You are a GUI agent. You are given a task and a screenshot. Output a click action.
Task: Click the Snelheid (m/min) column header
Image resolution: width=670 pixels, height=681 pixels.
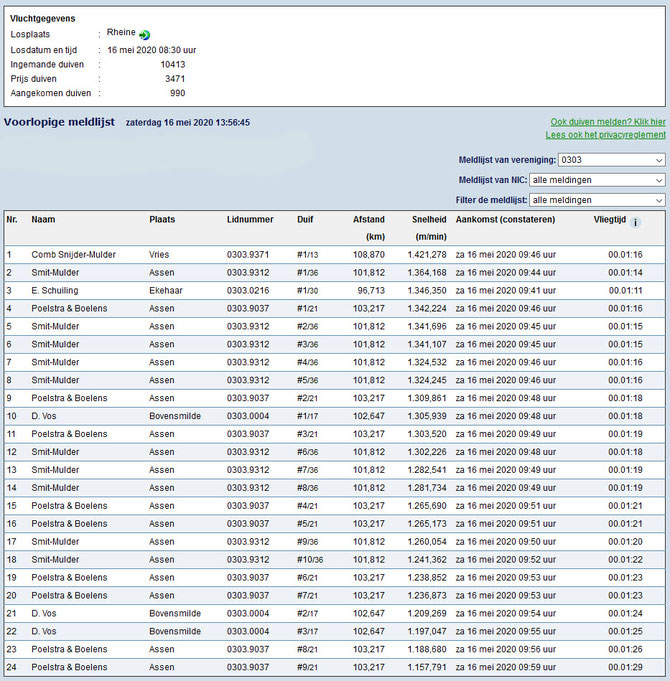(x=429, y=228)
